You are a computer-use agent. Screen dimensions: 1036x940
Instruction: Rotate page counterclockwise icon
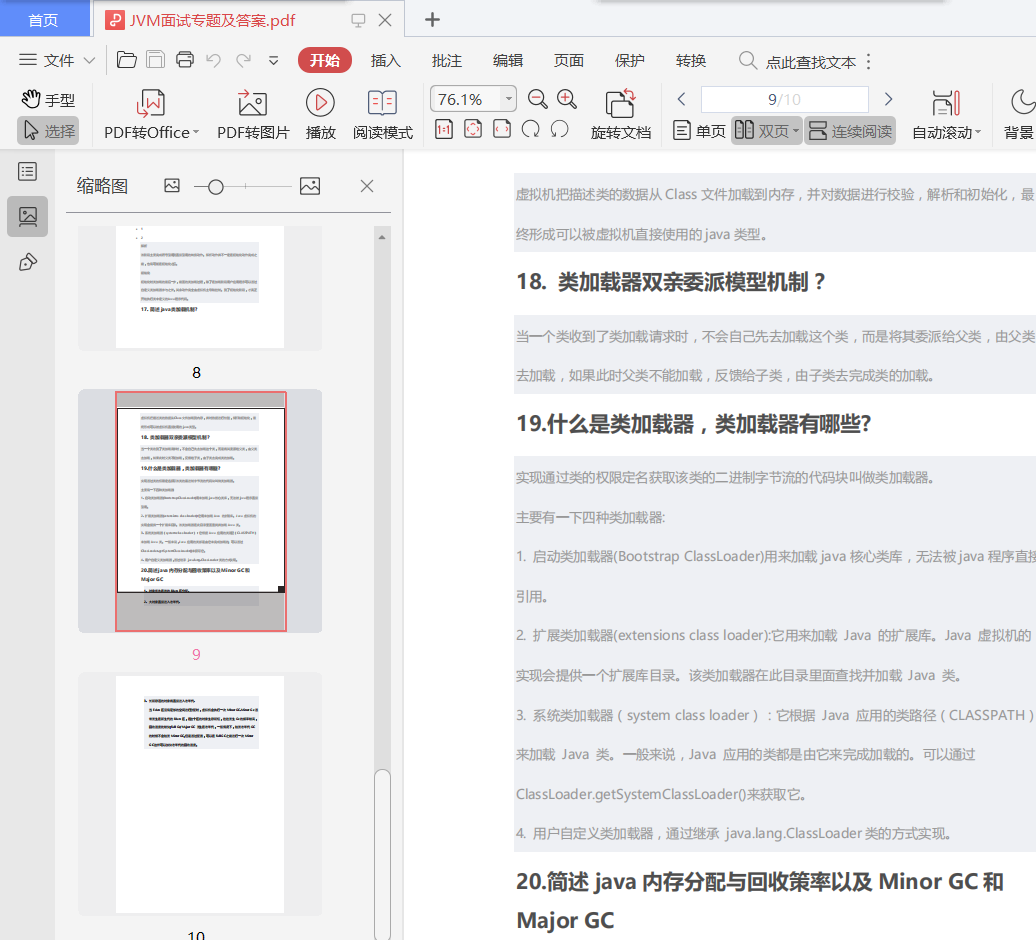[560, 129]
